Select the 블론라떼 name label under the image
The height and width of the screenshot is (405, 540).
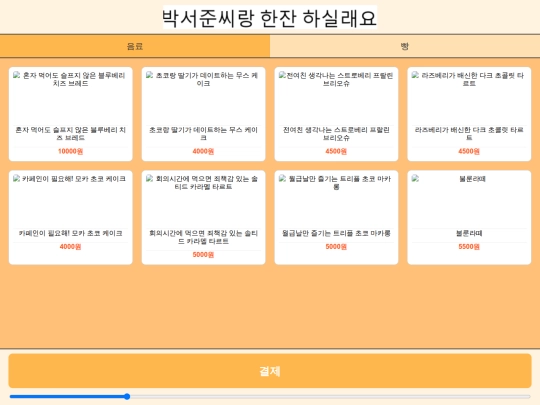469,233
